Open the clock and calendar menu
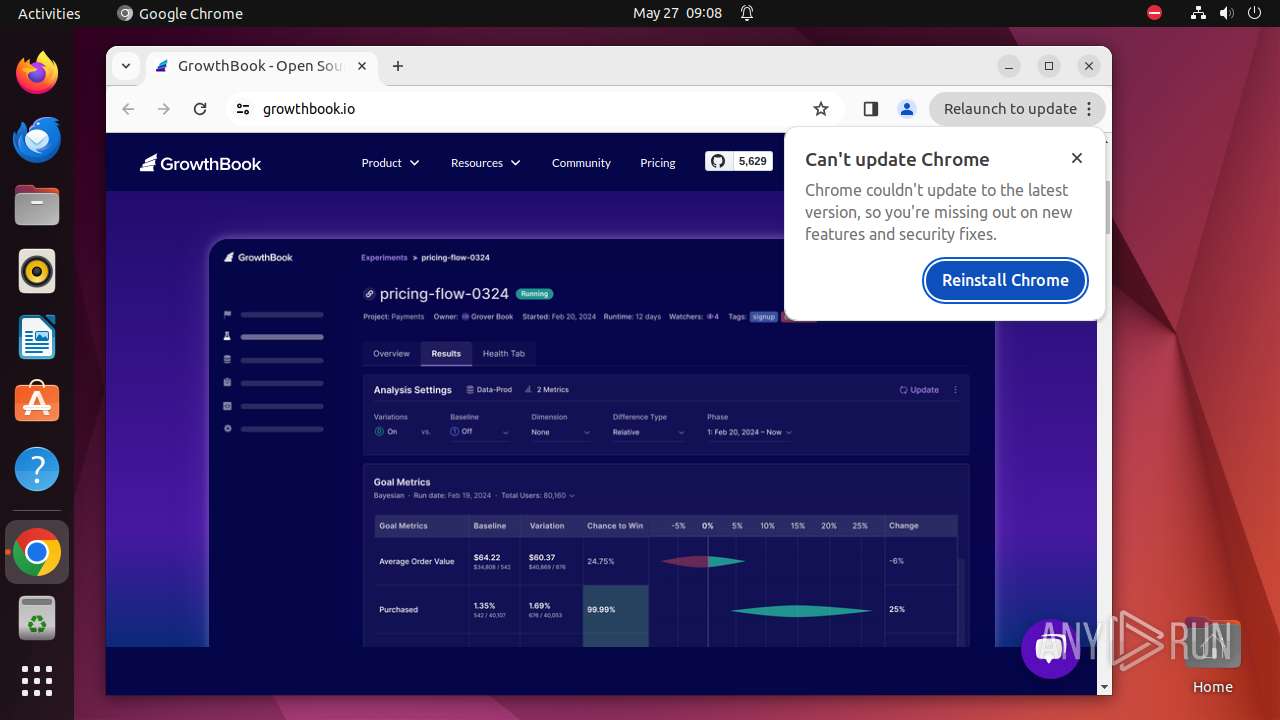Image resolution: width=1280 pixels, height=720 pixels. (677, 13)
